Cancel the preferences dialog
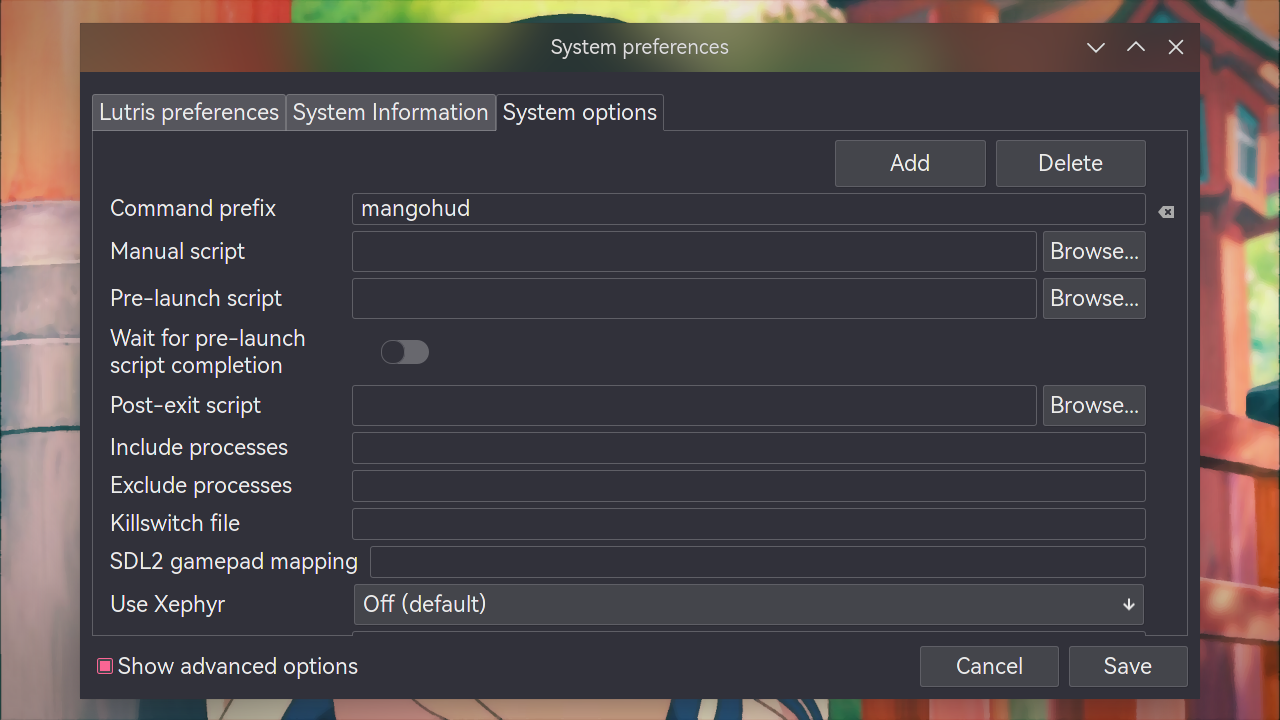 pyautogui.click(x=989, y=666)
